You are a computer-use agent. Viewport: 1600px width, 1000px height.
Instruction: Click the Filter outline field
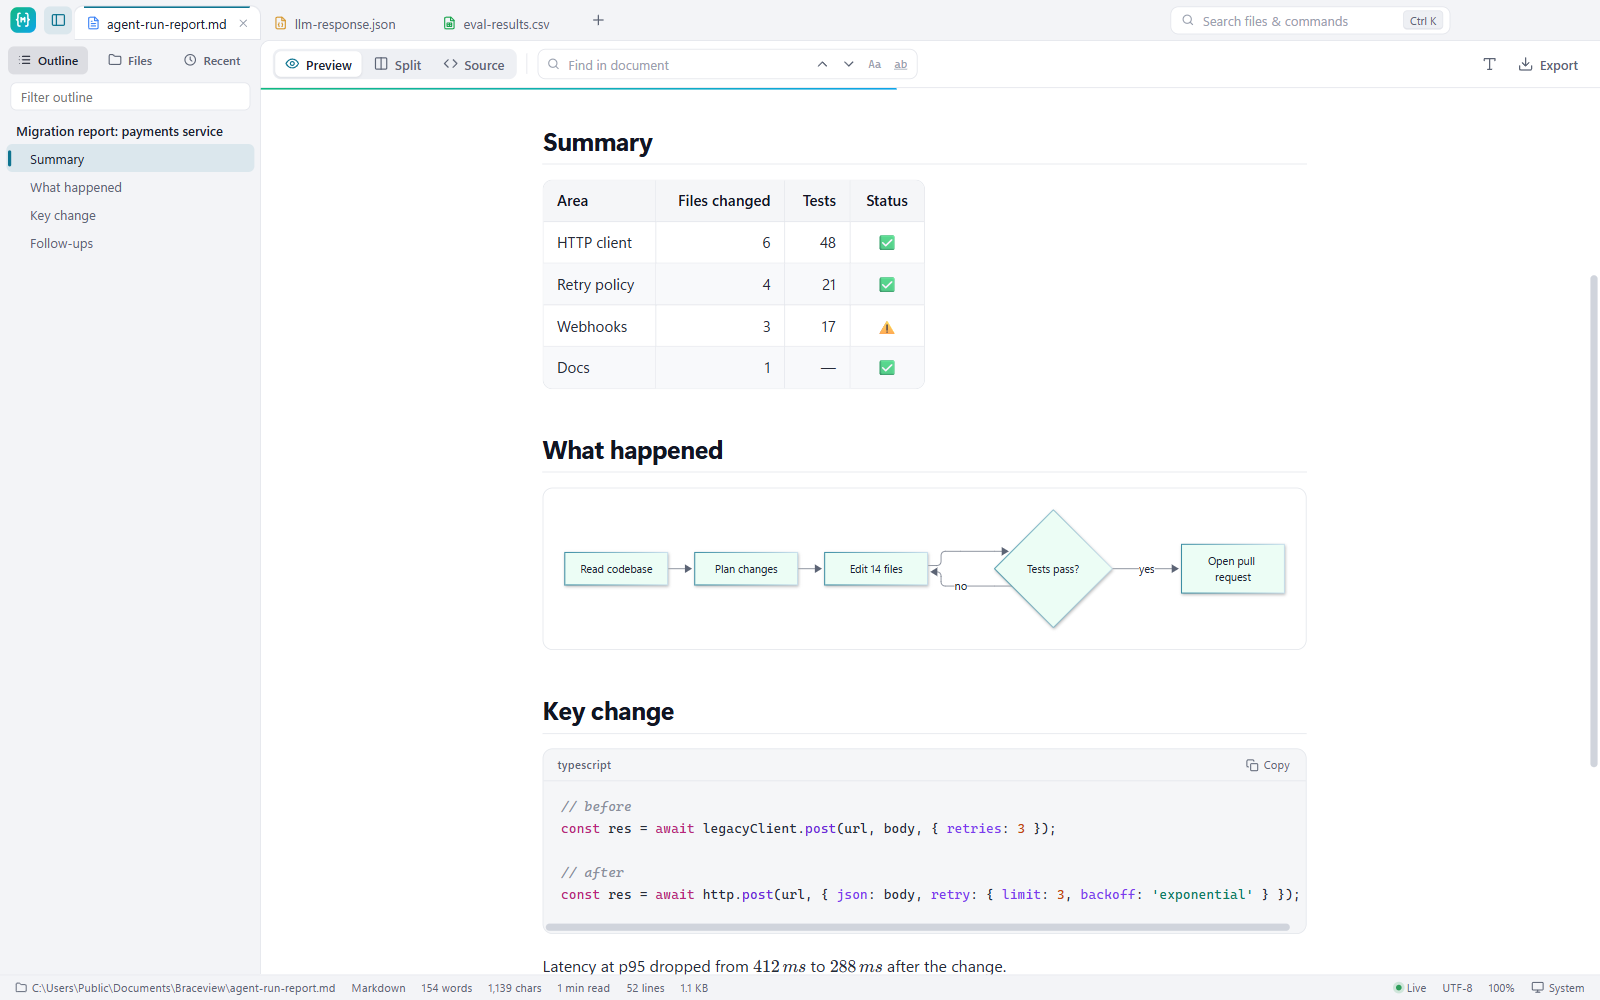(130, 97)
